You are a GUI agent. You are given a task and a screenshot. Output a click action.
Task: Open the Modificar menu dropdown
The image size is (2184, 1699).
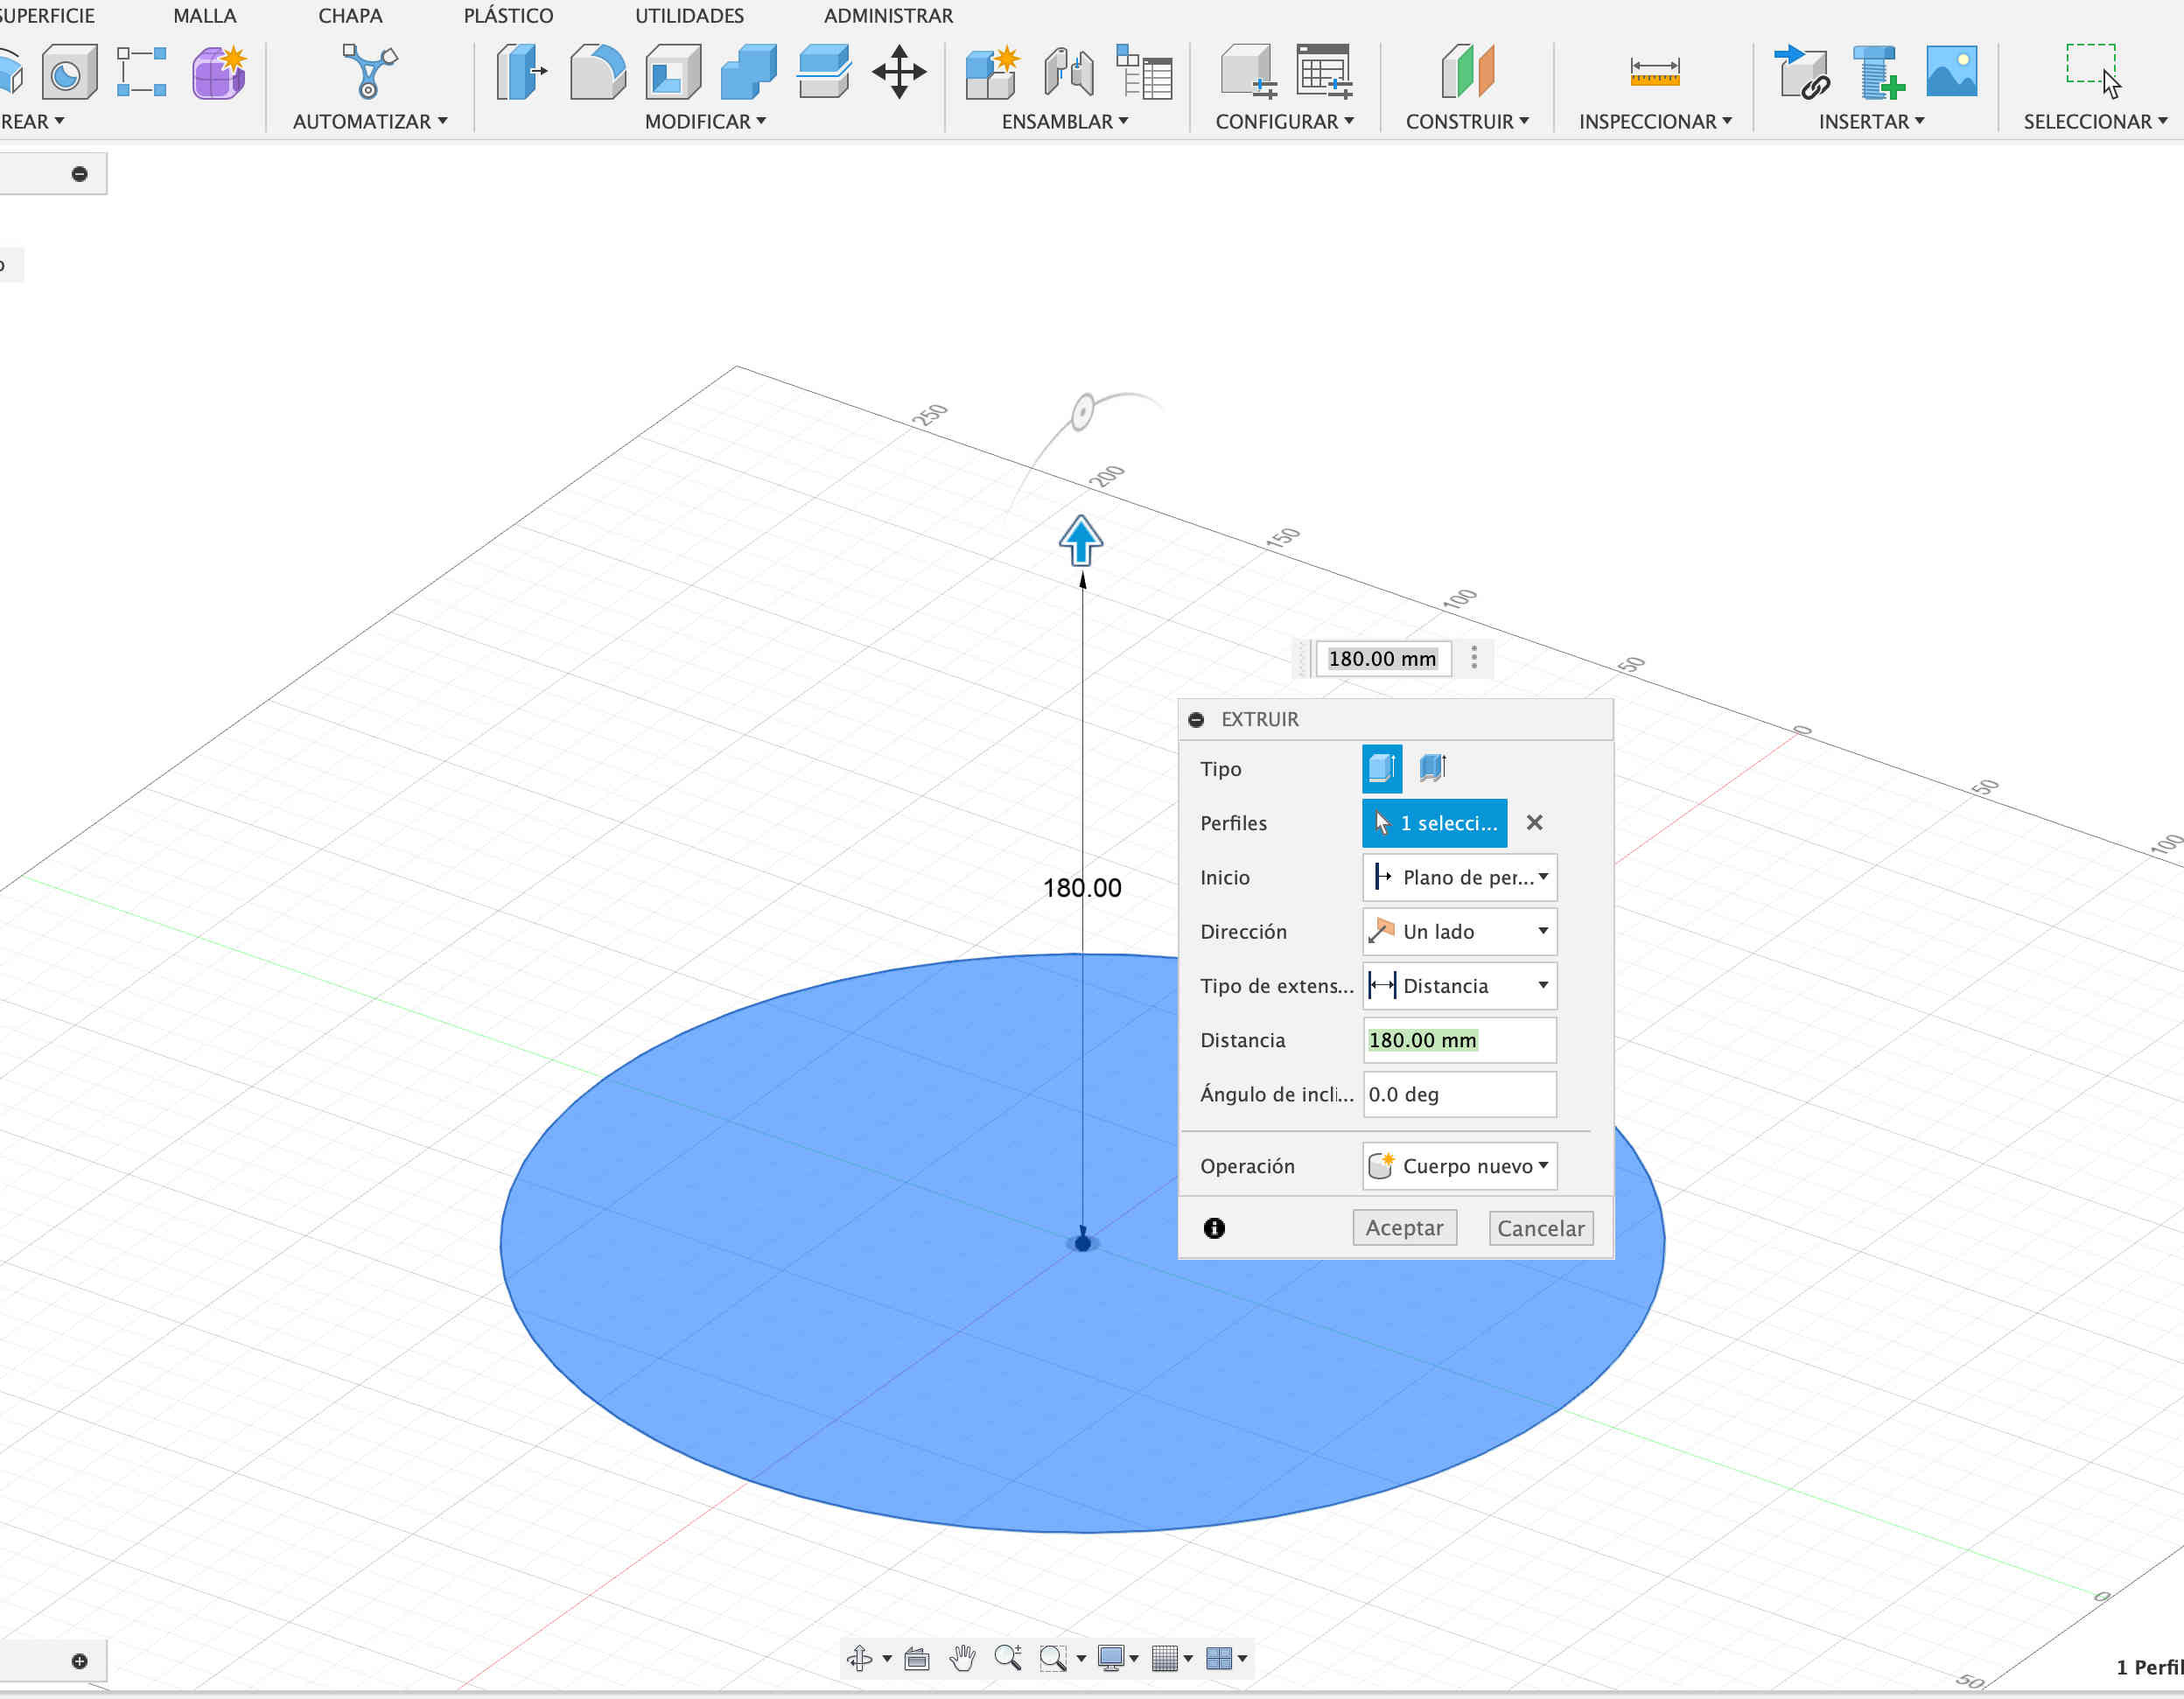click(x=705, y=121)
